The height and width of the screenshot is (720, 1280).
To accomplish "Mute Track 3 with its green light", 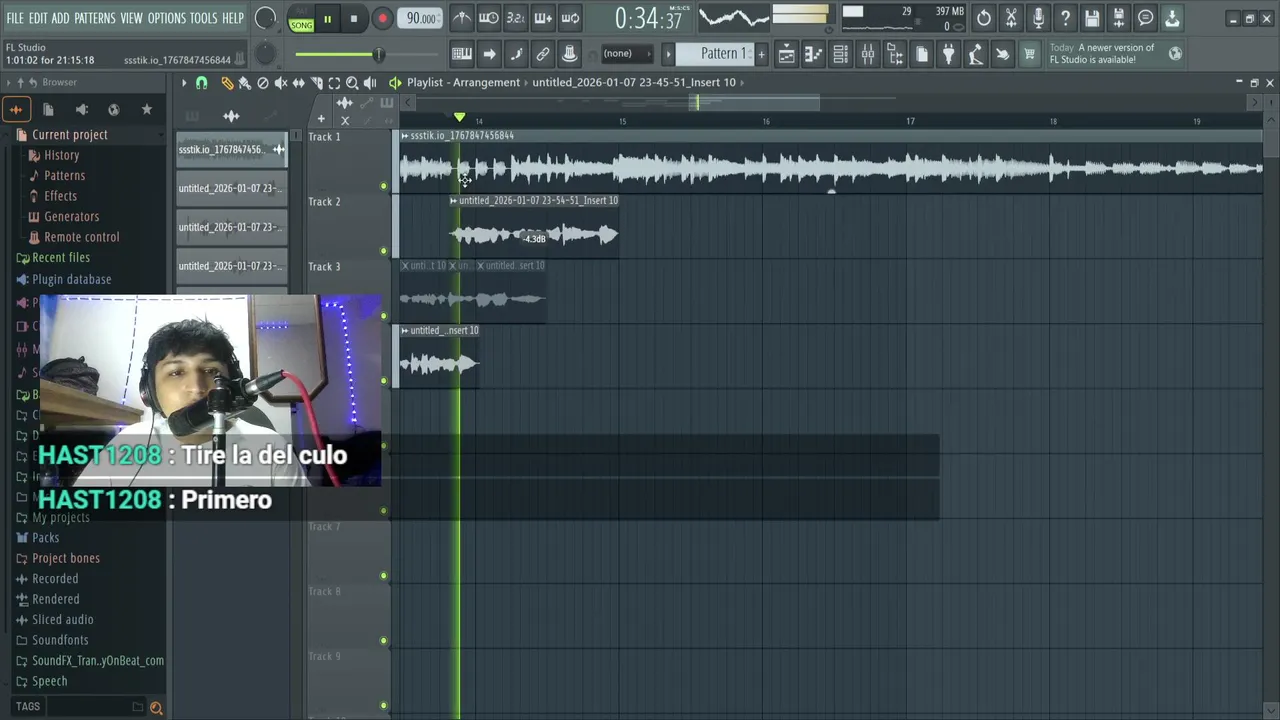I will point(384,316).
